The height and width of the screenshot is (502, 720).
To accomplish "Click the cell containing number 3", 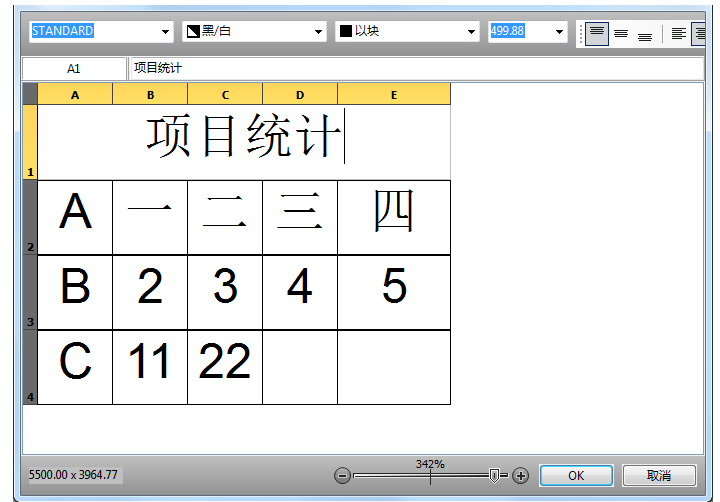I will tap(225, 292).
